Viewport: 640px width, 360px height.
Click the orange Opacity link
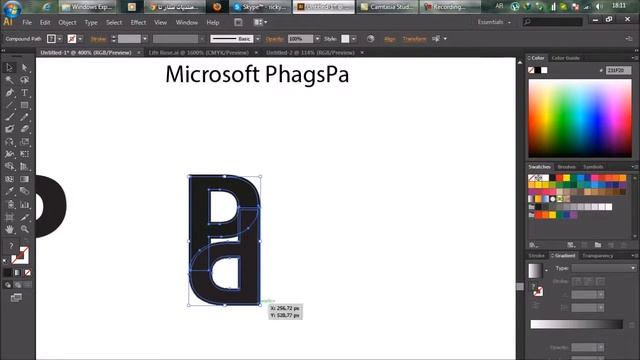click(274, 39)
